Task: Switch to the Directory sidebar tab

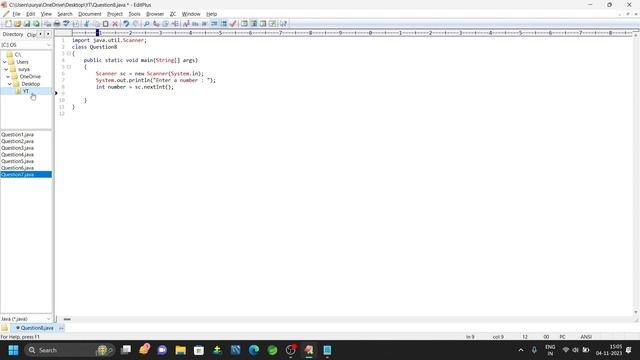Action: 13,34
